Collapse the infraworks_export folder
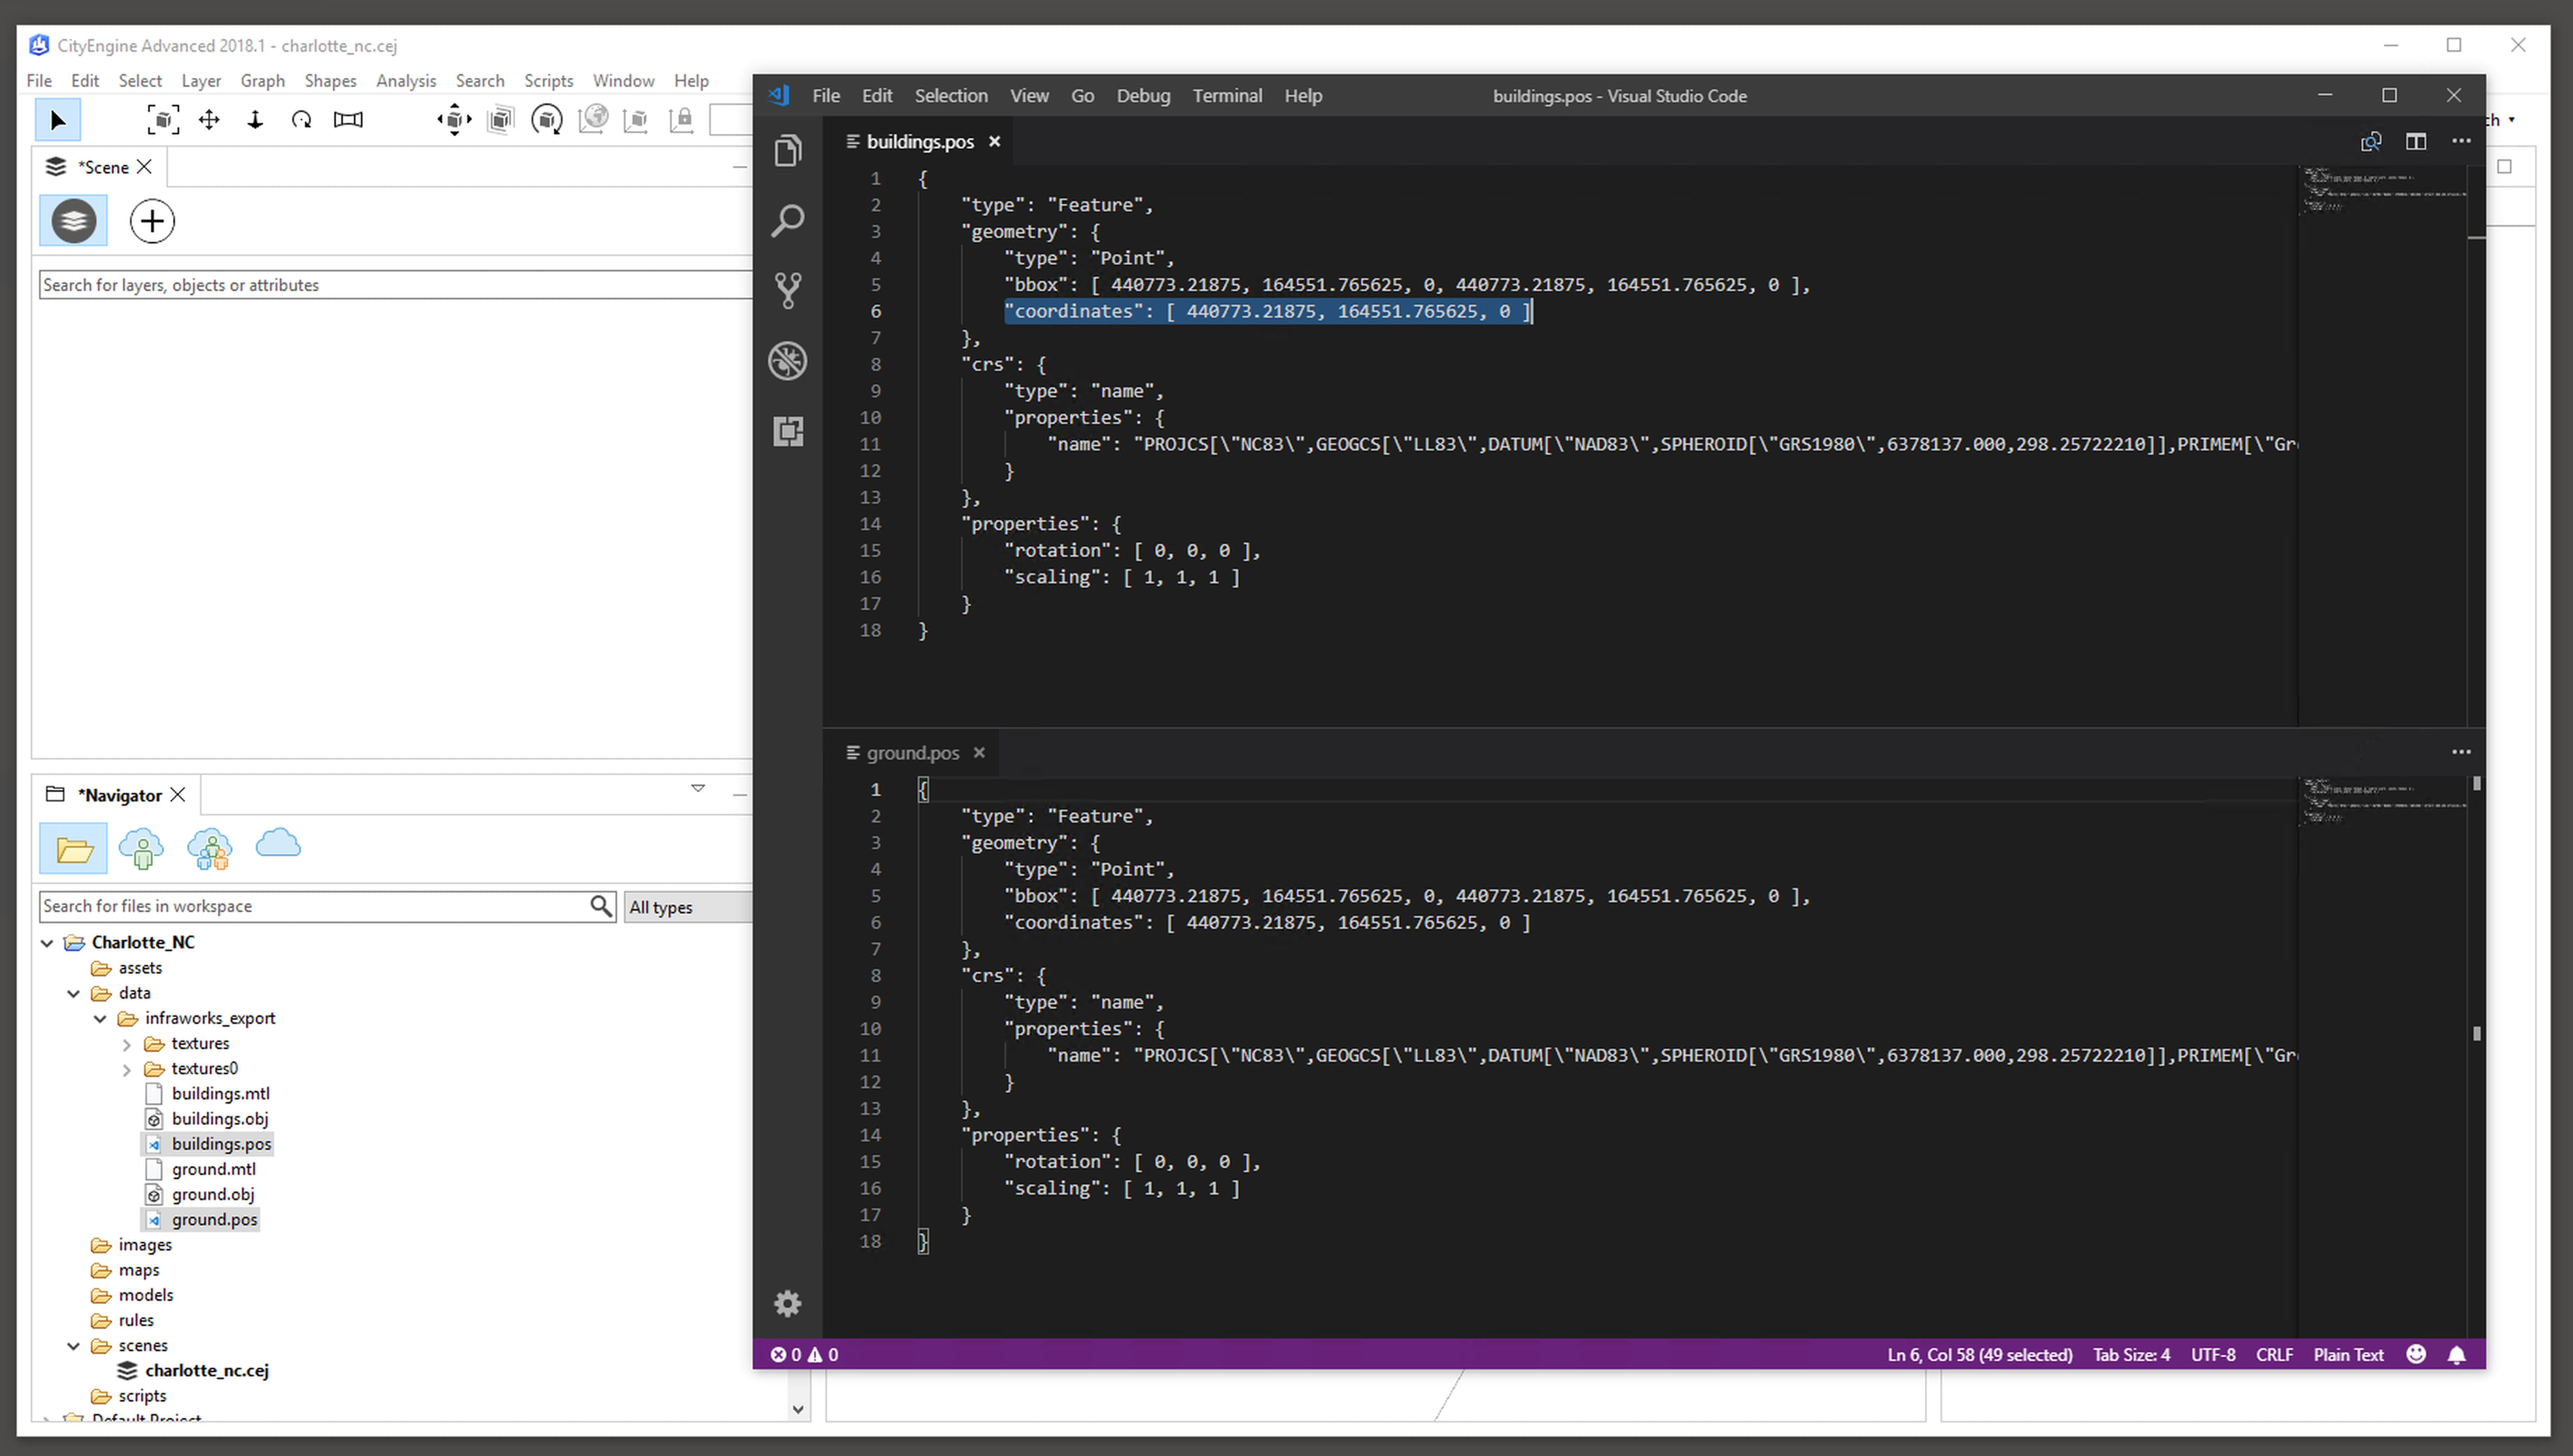2573x1456 pixels. tap(100, 1019)
